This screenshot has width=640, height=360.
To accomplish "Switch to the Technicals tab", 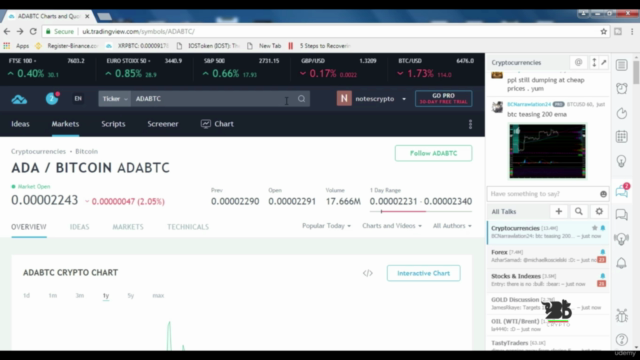I will [x=188, y=227].
